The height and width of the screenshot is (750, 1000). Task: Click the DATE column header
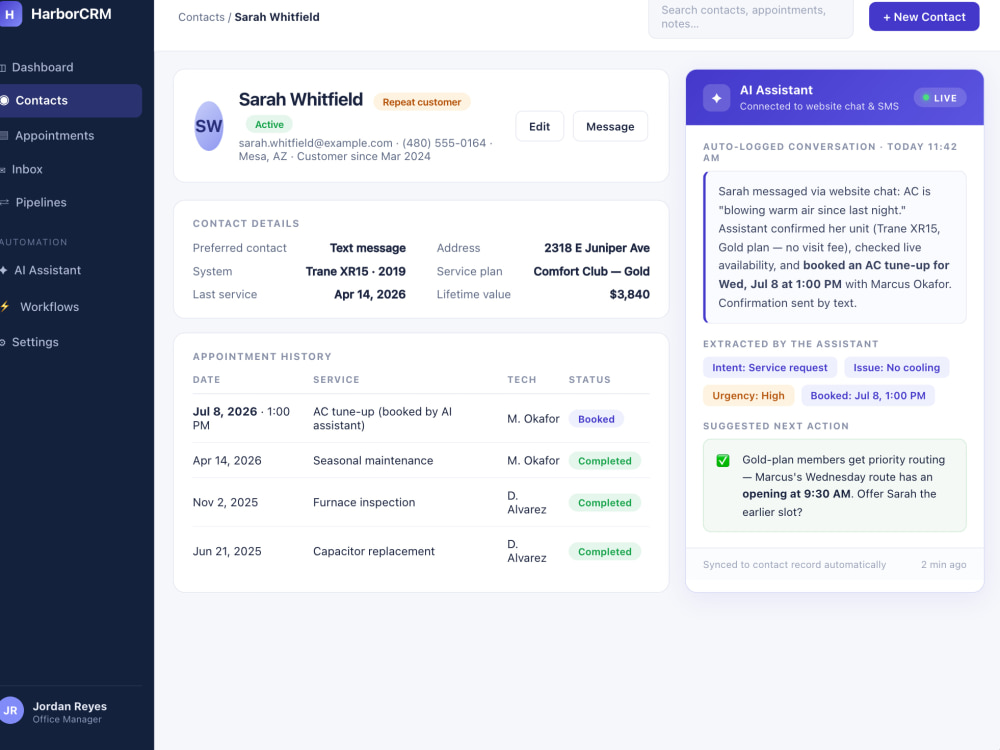pyautogui.click(x=207, y=379)
